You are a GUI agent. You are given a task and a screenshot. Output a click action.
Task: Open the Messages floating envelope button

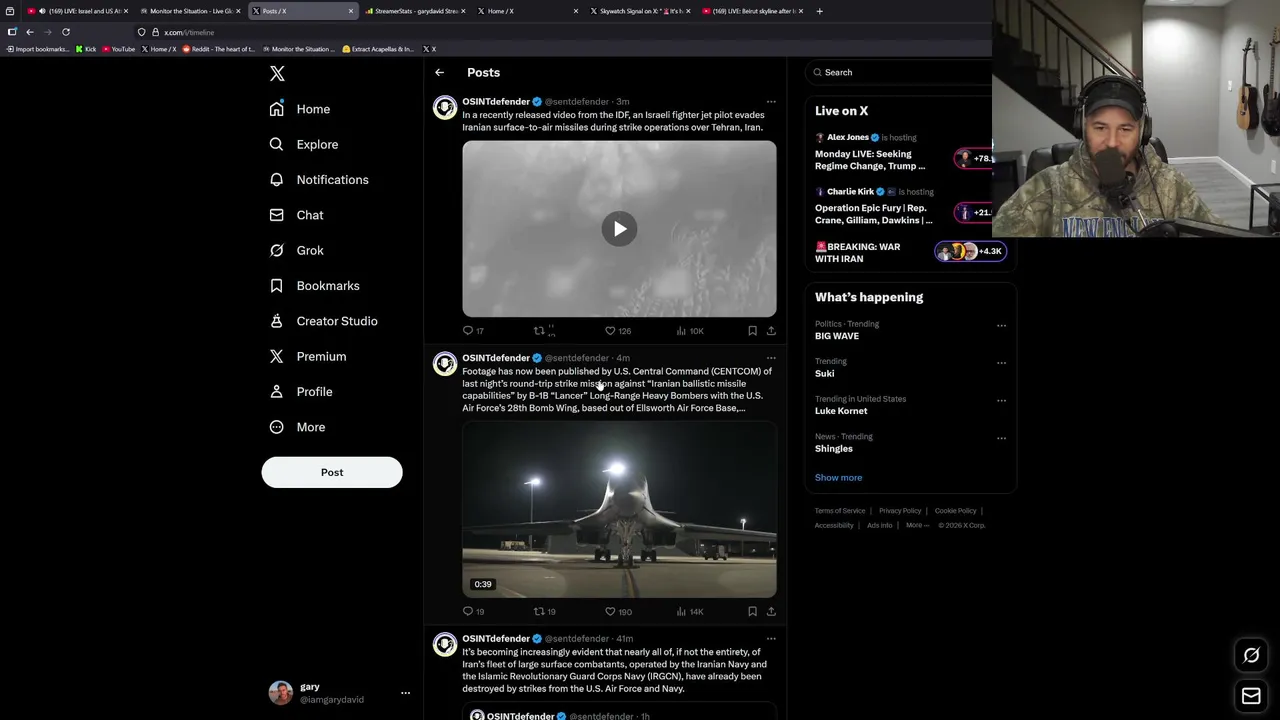pyautogui.click(x=1251, y=696)
